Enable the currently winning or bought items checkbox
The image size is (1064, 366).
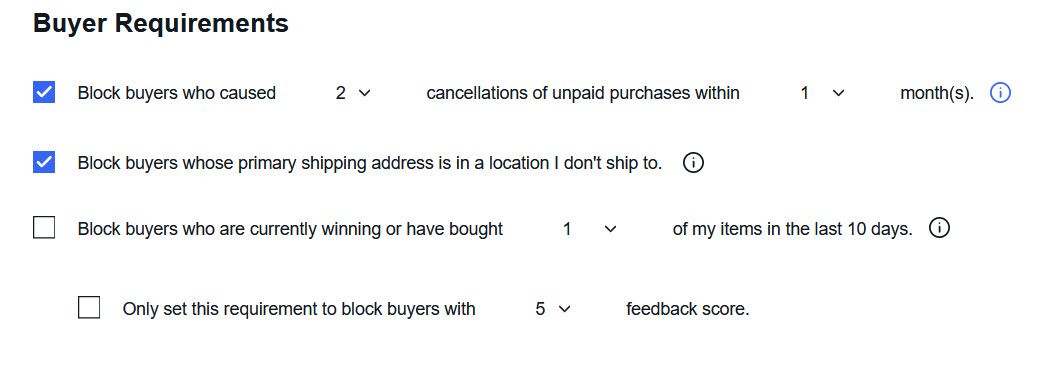[x=44, y=228]
